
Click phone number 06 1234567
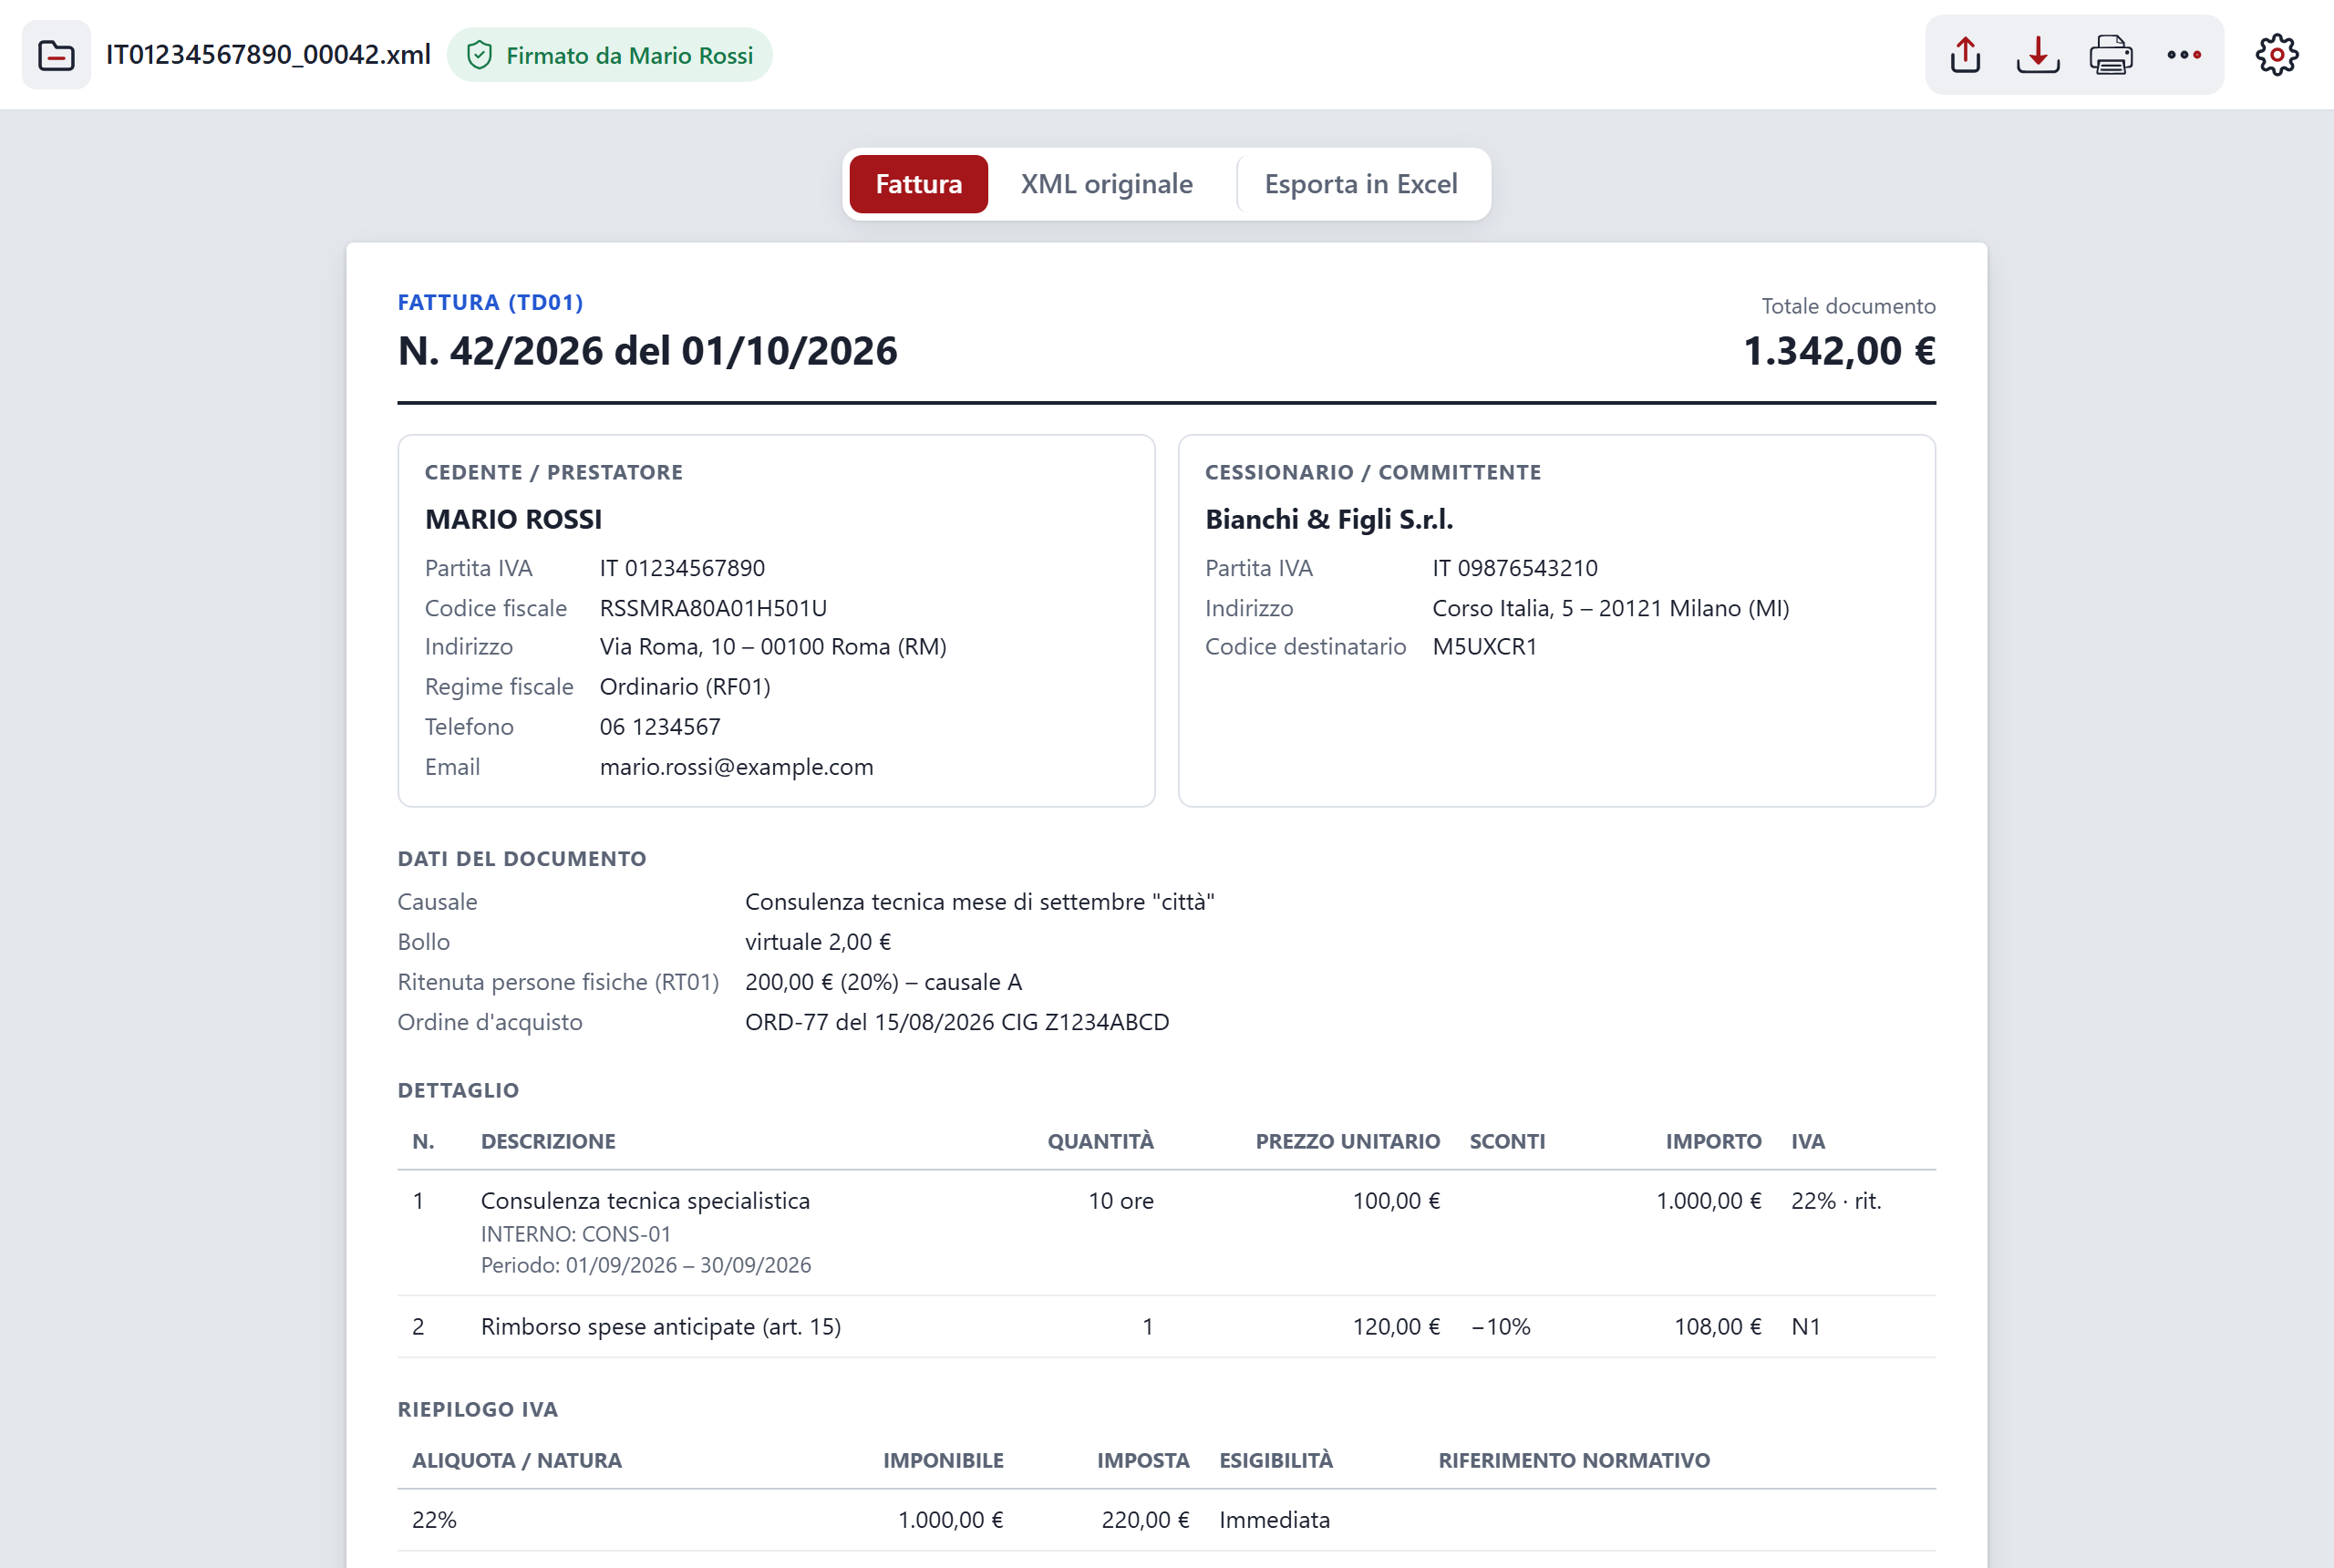[660, 727]
